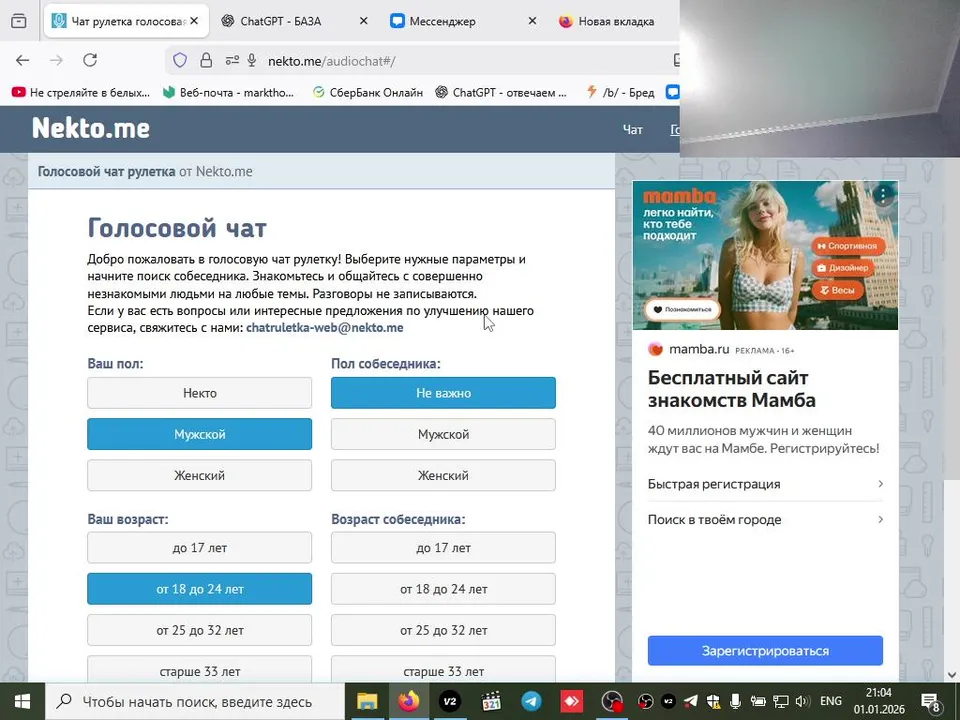The image size is (960, 720).
Task: Open Windows Start menu
Action: 22,702
